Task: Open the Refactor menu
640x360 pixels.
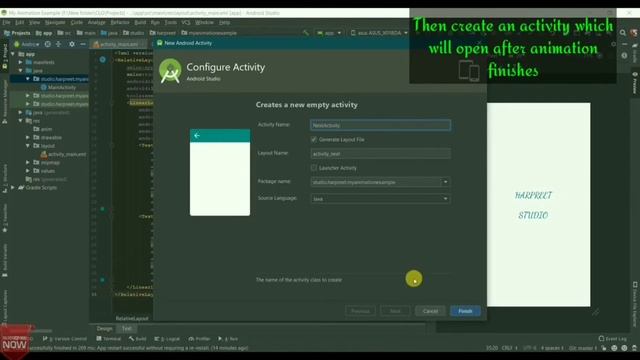Action: (120, 22)
